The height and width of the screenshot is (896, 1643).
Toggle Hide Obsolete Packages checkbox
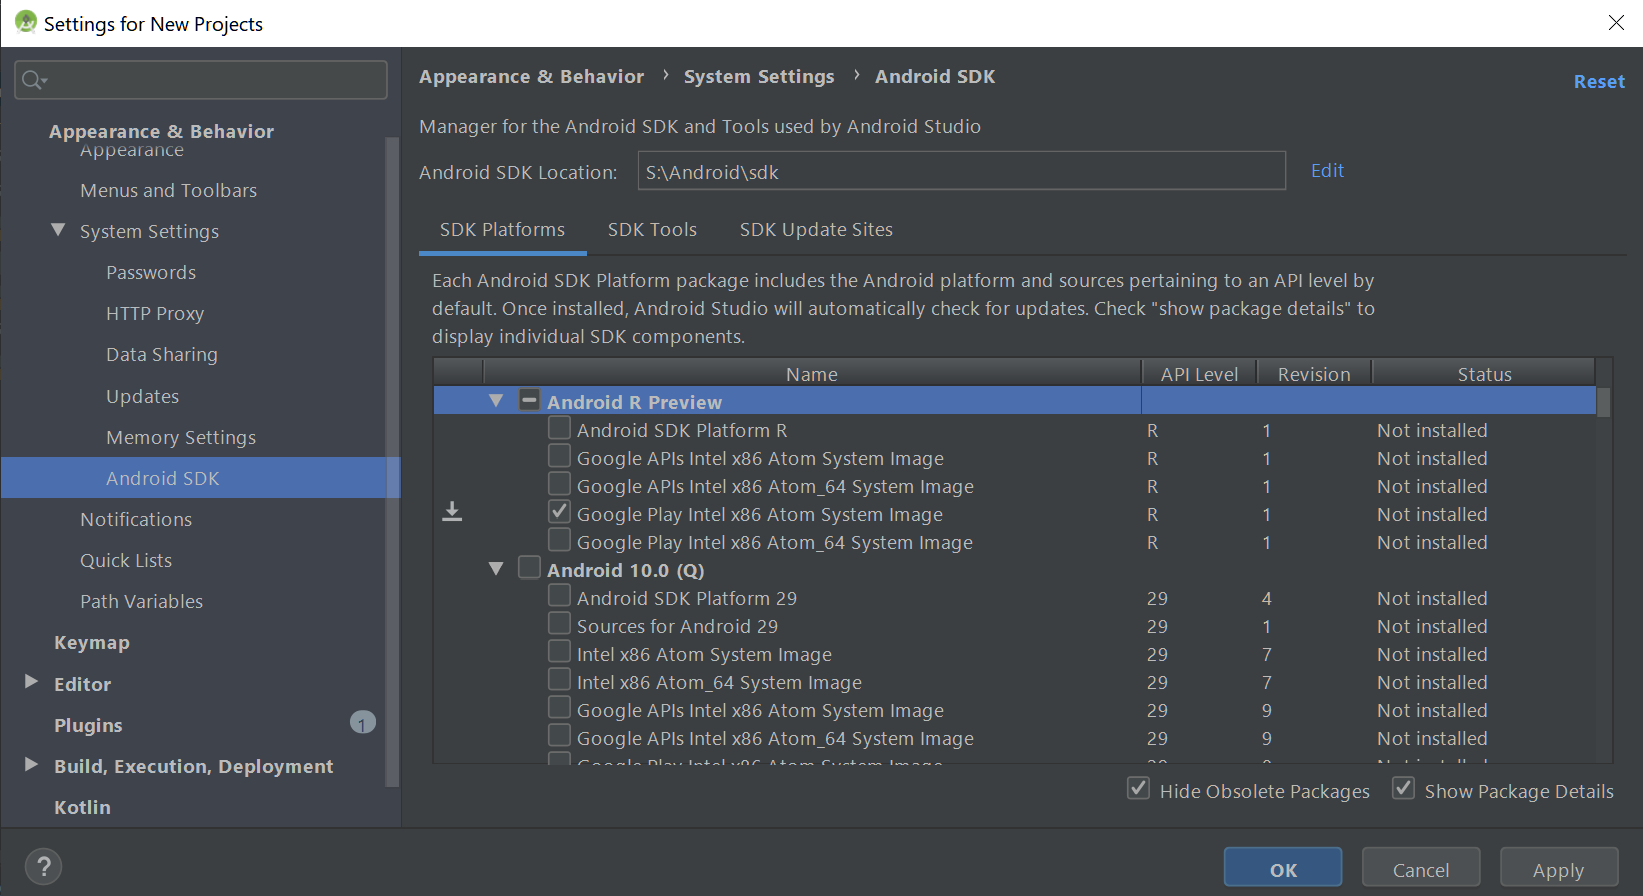[x=1138, y=789]
